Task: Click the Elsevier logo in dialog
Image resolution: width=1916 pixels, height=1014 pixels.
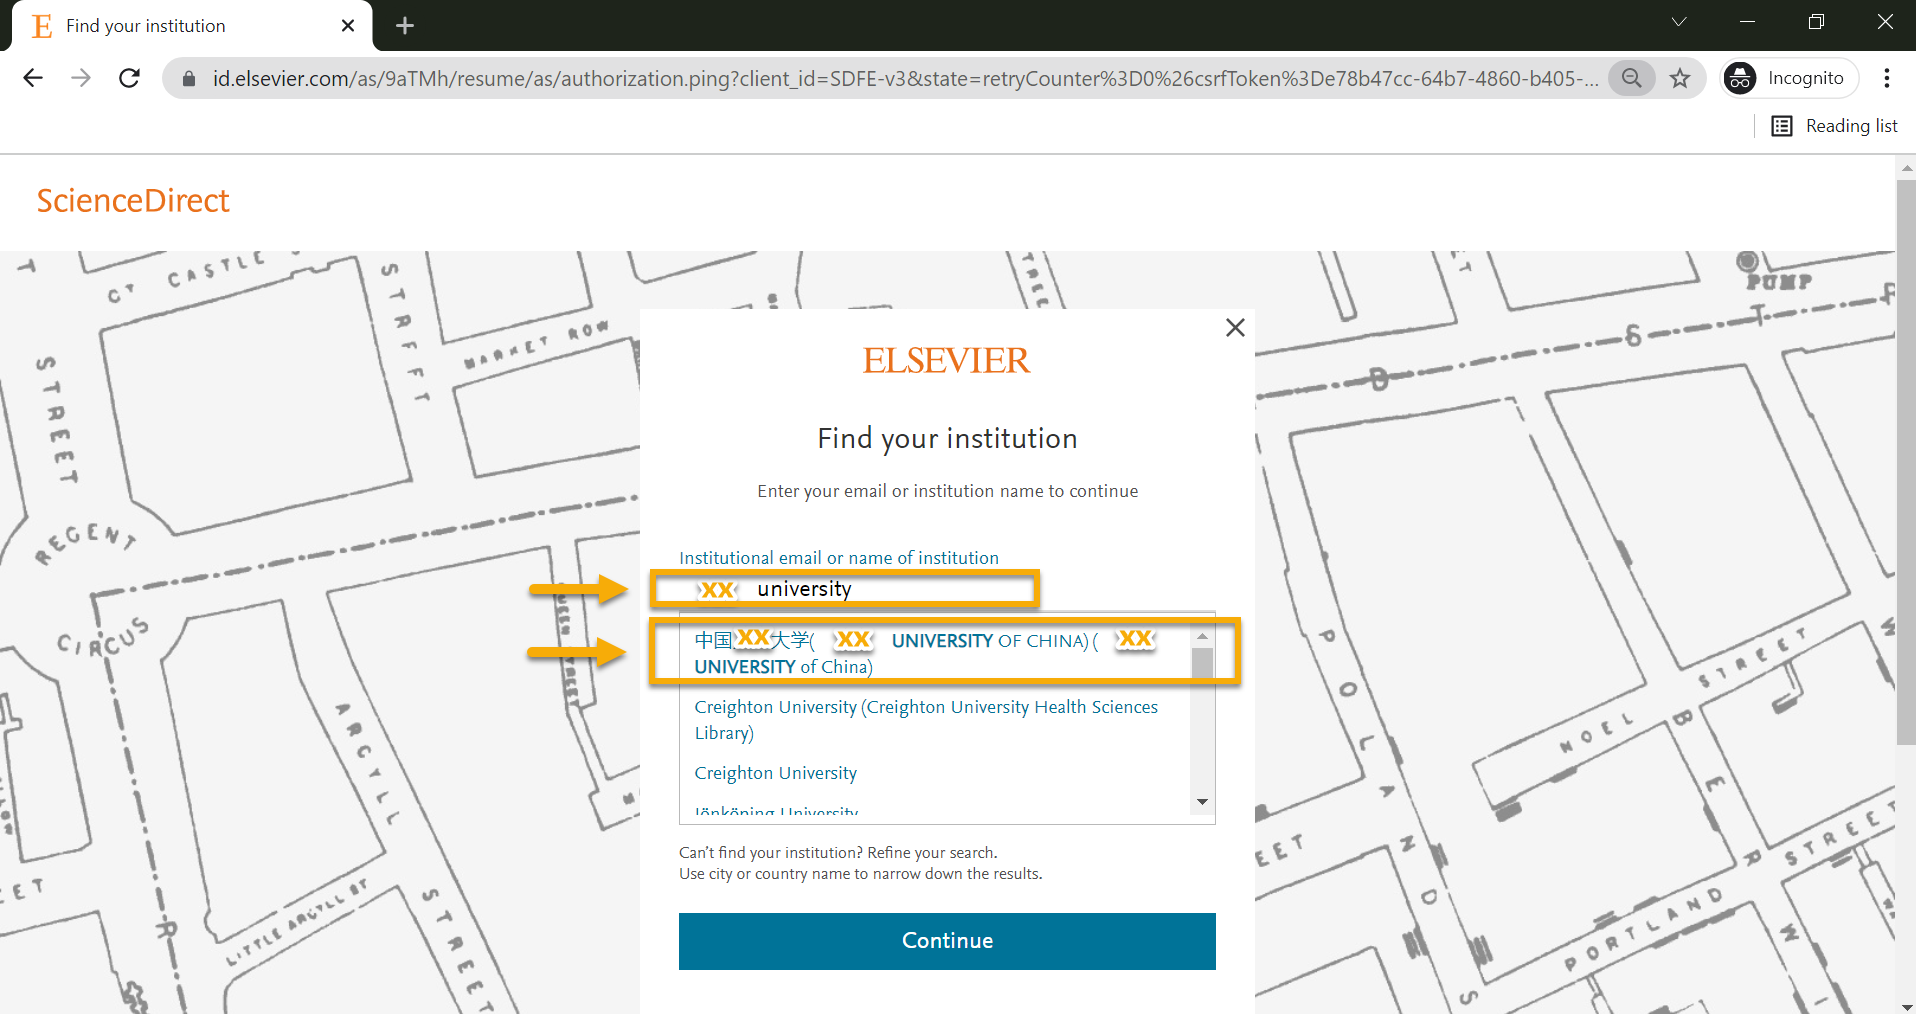Action: point(946,360)
